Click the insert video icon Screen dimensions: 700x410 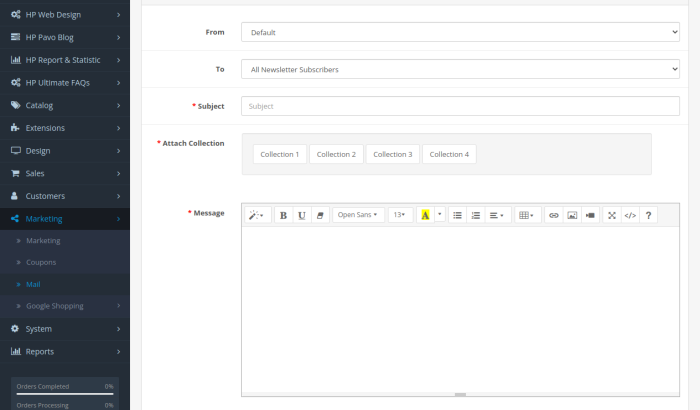(590, 215)
